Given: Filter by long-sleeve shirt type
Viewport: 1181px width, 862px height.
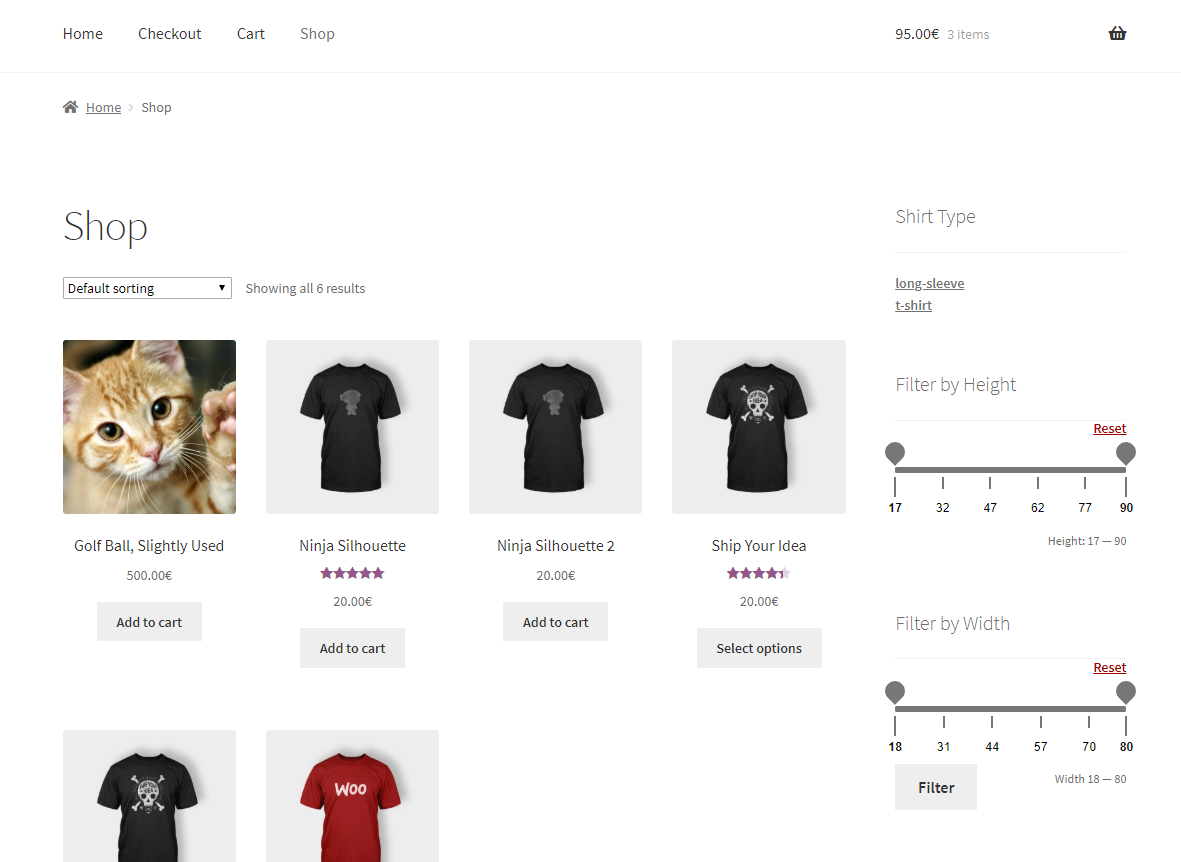Looking at the screenshot, I should tap(929, 284).
